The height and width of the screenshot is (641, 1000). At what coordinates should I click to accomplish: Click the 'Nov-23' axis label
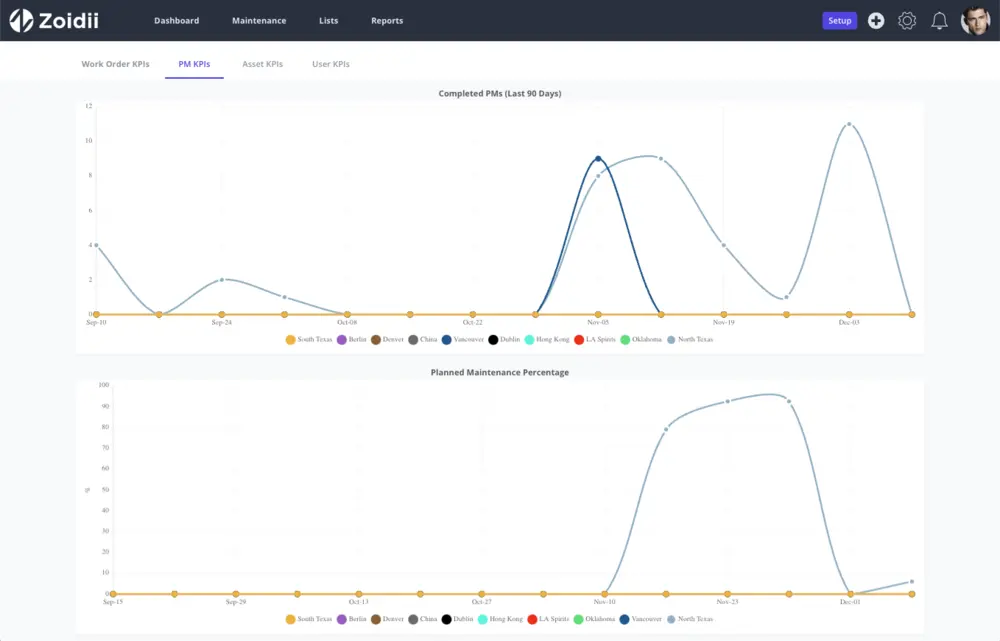pos(727,601)
